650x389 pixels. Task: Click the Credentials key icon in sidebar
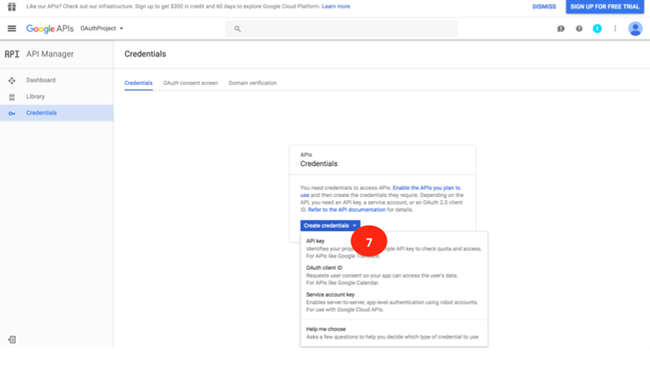point(12,113)
